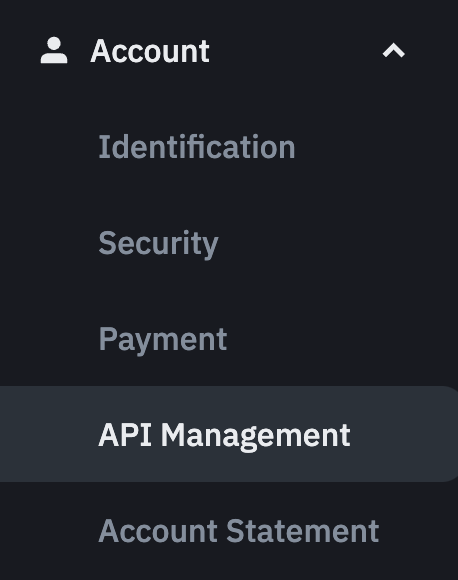The width and height of the screenshot is (458, 580).
Task: View the Account Statement page
Action: (x=239, y=531)
